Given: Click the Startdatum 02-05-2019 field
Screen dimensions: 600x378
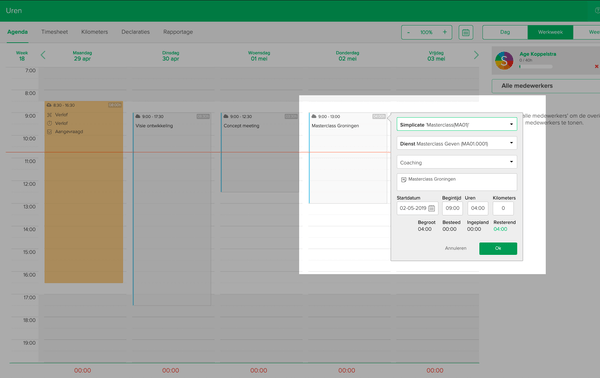Looking at the screenshot, I should pyautogui.click(x=417, y=208).
